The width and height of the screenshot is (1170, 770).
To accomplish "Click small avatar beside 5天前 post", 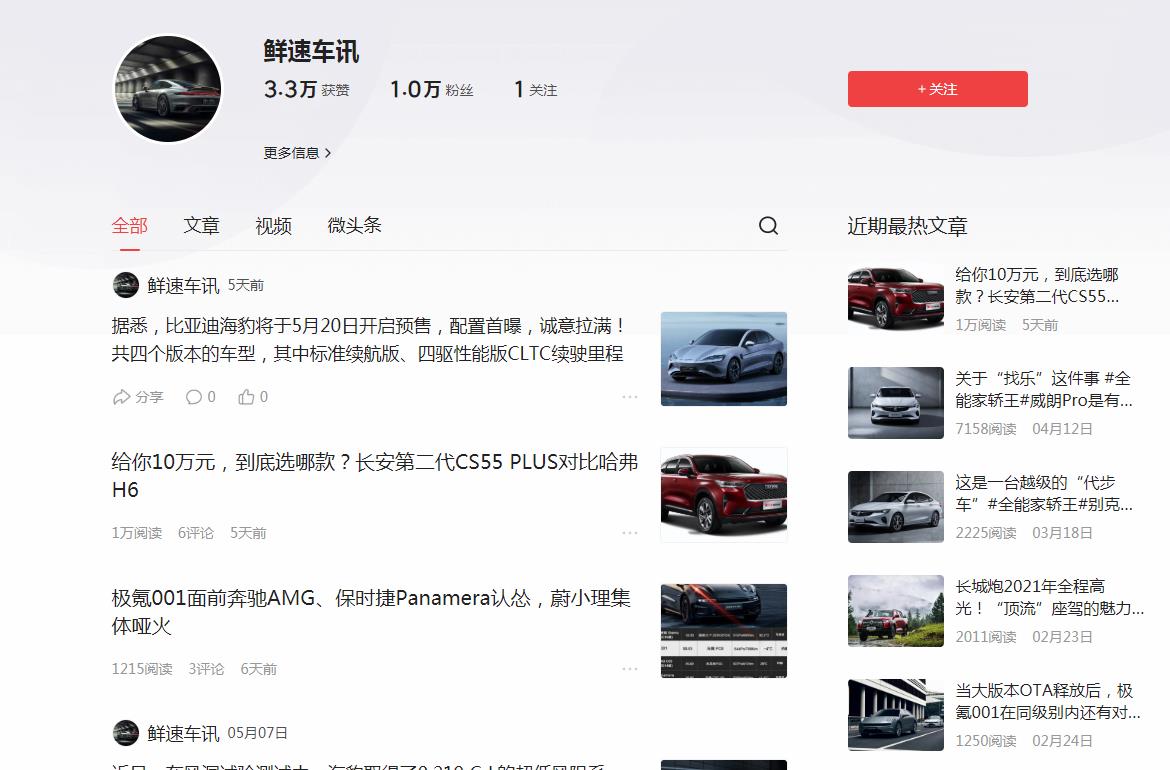I will 125,285.
